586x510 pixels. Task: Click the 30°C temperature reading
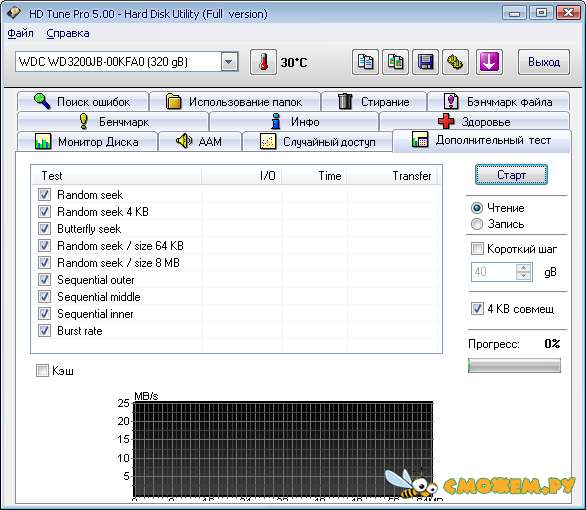[x=294, y=62]
